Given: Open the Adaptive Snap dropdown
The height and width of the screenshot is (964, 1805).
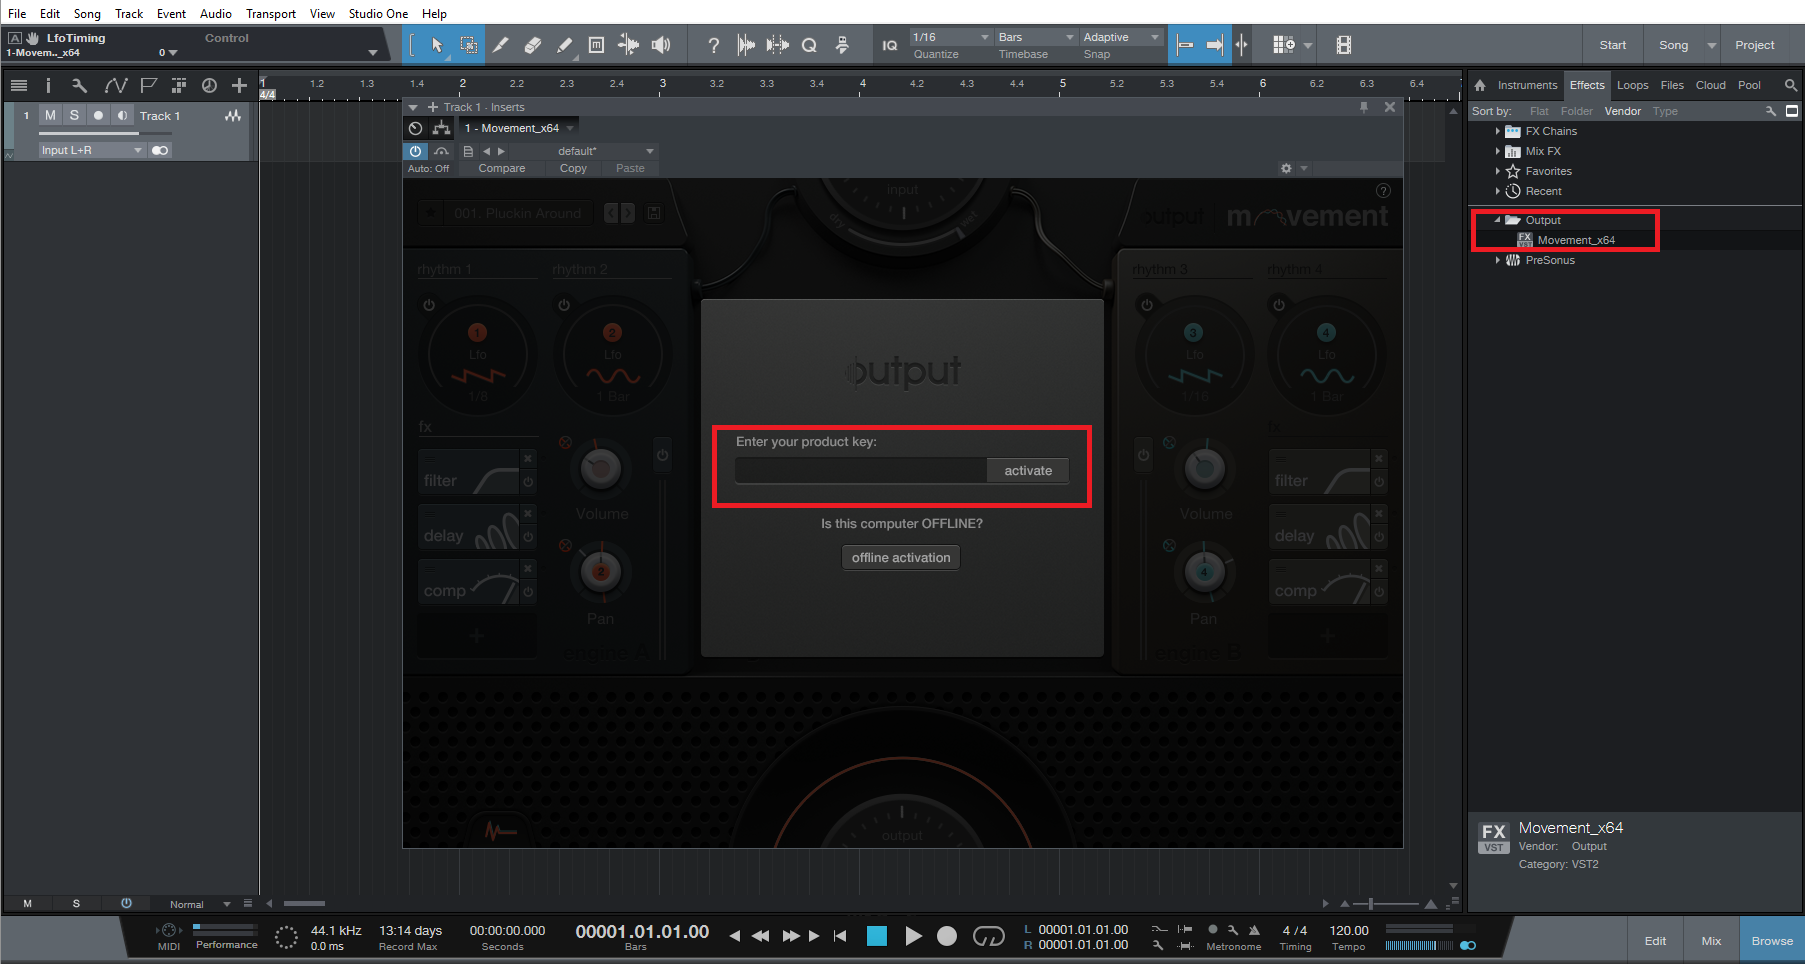Looking at the screenshot, I should 1121,37.
